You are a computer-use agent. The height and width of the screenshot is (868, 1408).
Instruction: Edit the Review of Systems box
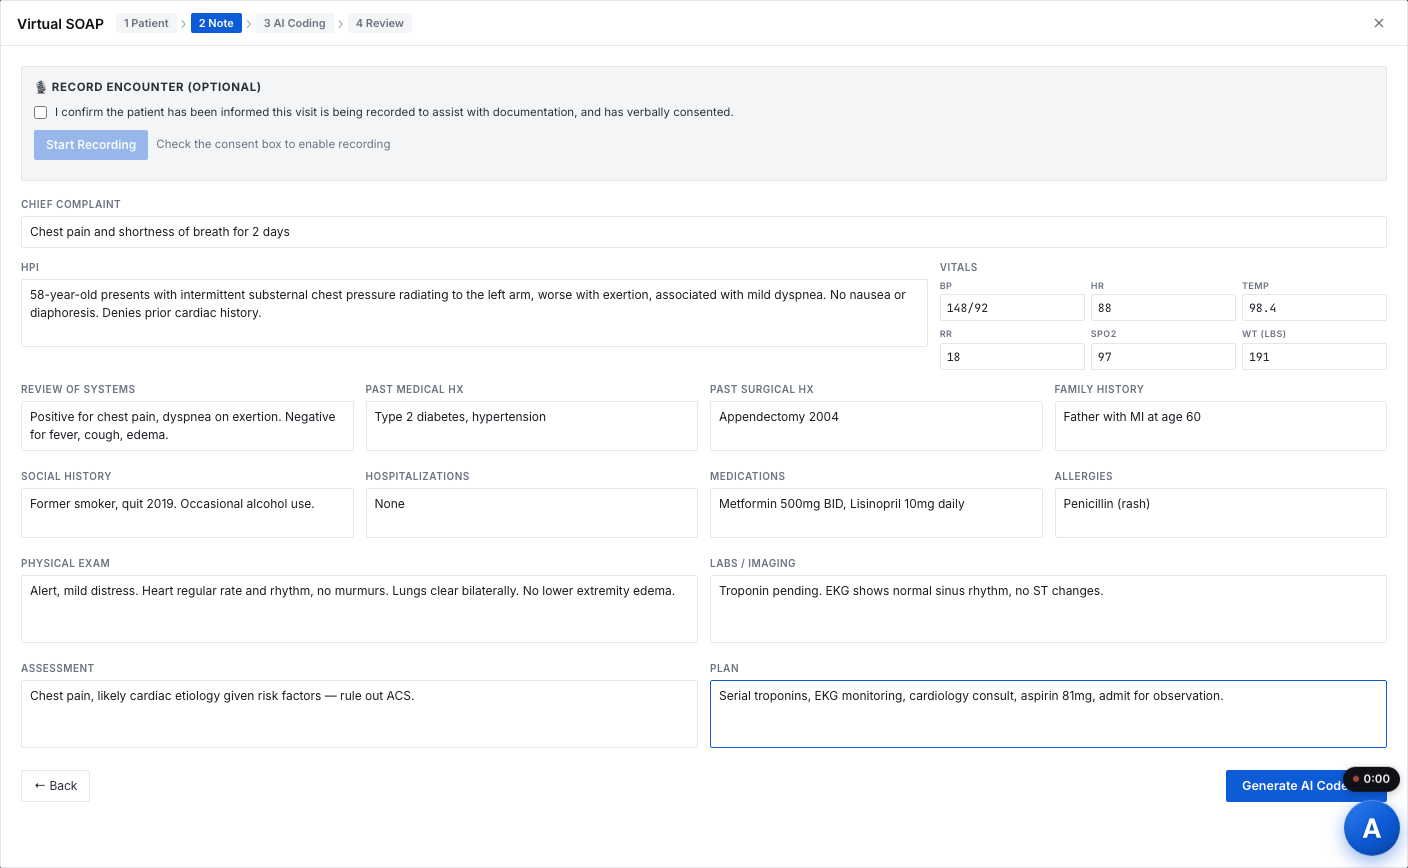pyautogui.click(x=187, y=426)
